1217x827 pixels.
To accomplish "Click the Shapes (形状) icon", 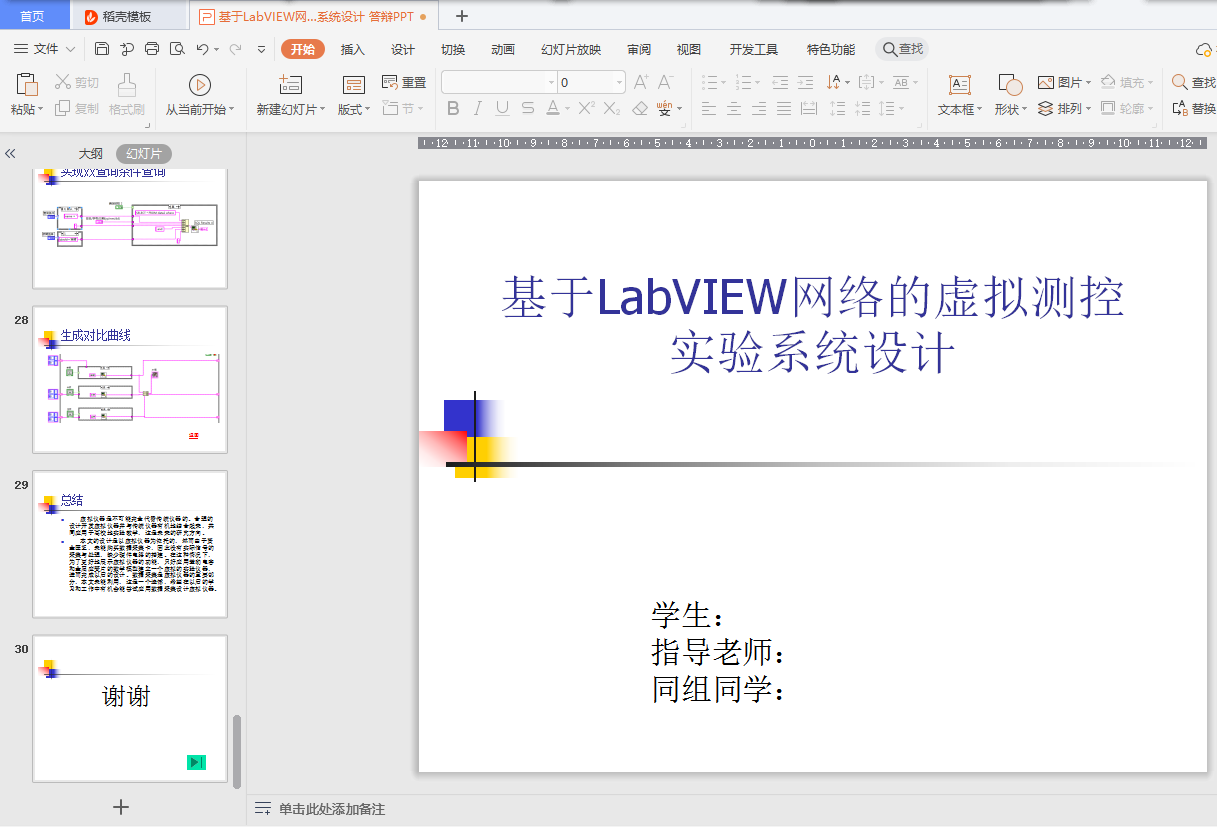I will (1010, 85).
